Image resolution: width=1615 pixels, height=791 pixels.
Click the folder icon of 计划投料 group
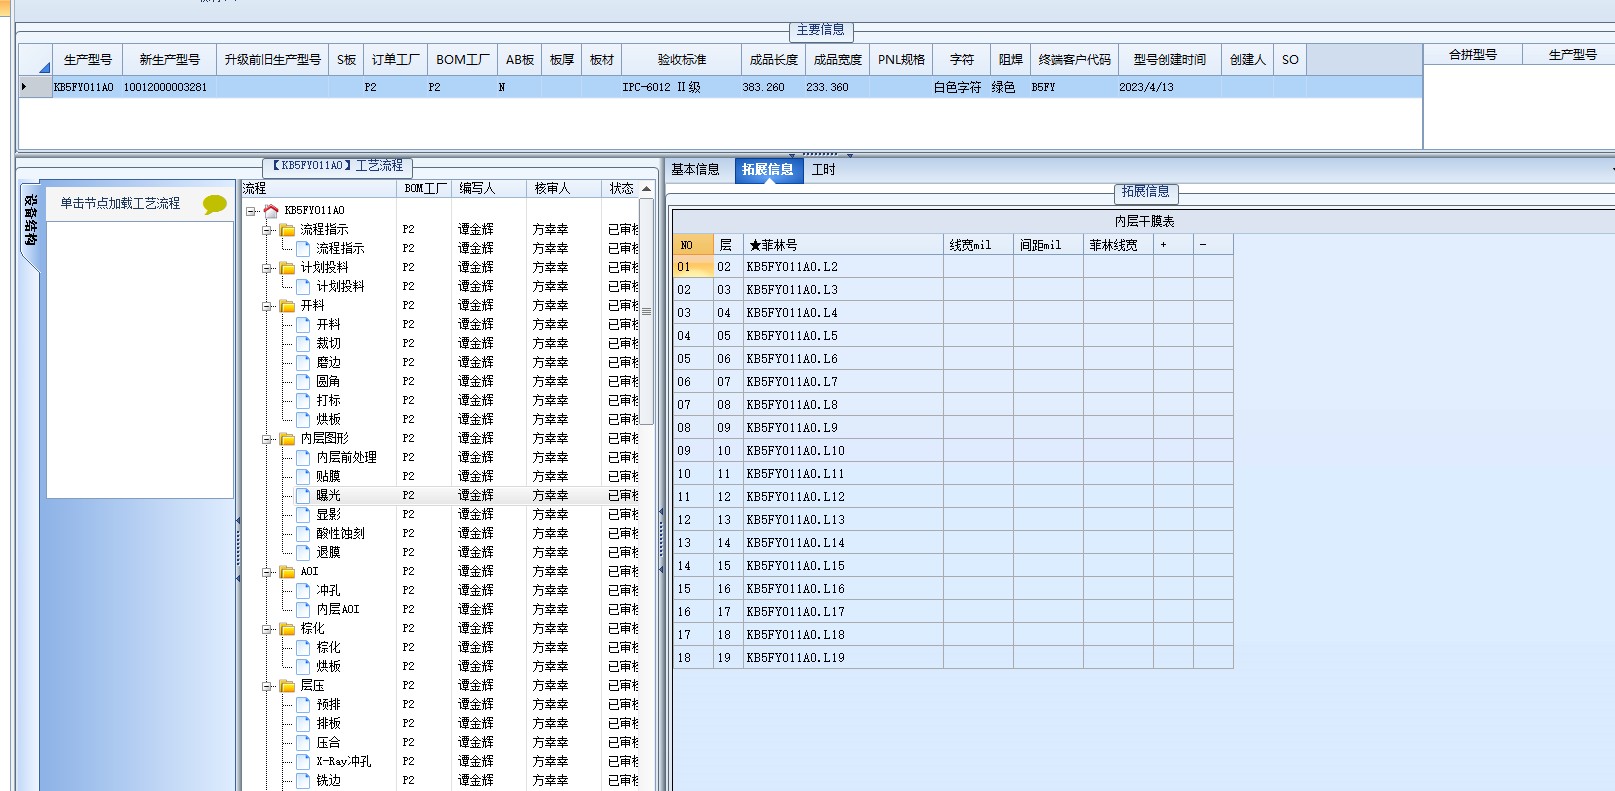point(288,268)
